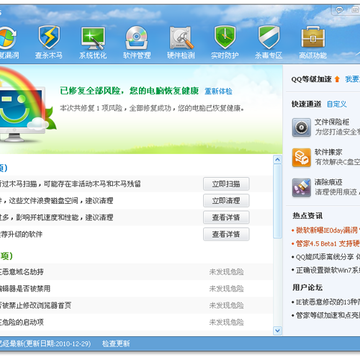Open the 软件管理 software management icon

tap(137, 38)
